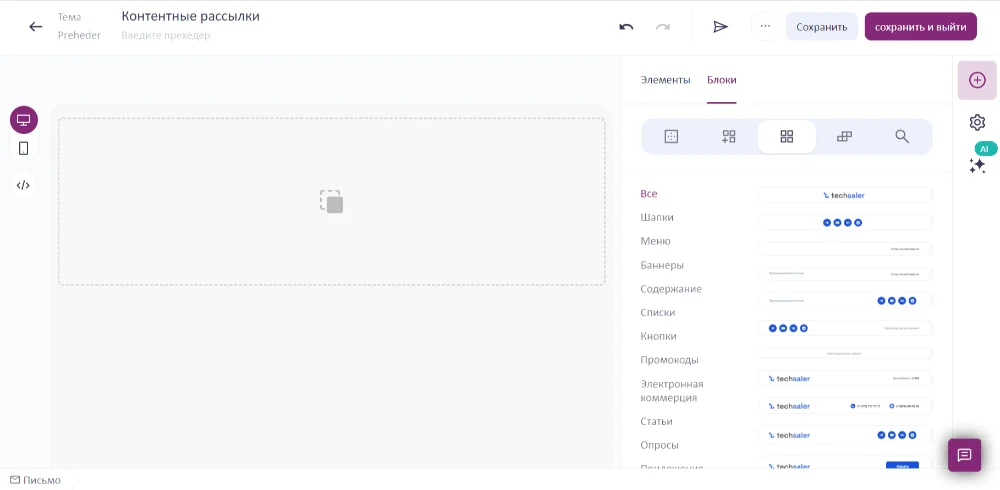Viewport: 1000px width, 490px height.
Task: Select the Электронная коммерция category
Action: click(672, 390)
